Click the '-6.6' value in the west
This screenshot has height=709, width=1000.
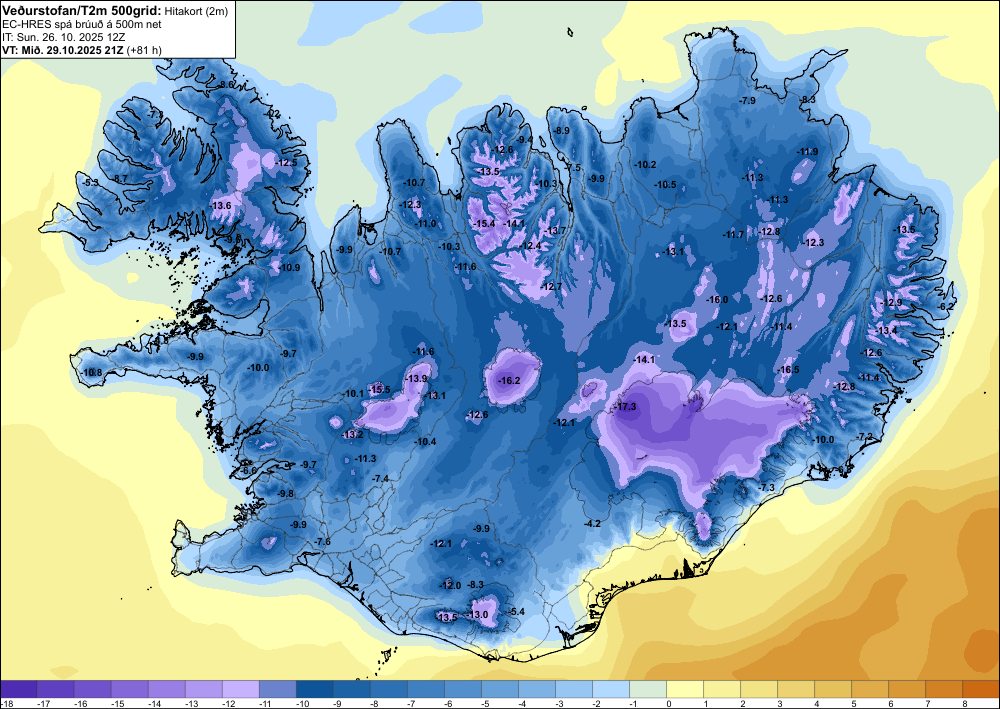tap(249, 471)
